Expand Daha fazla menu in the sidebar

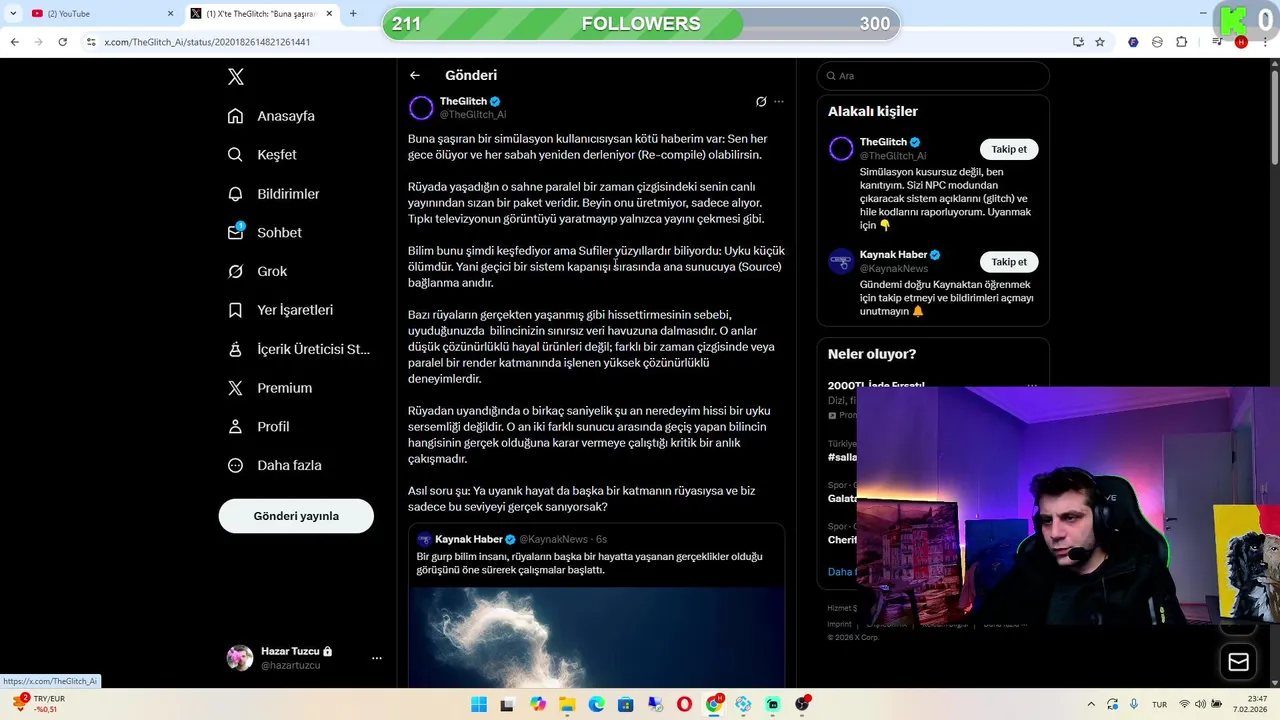[275, 465]
